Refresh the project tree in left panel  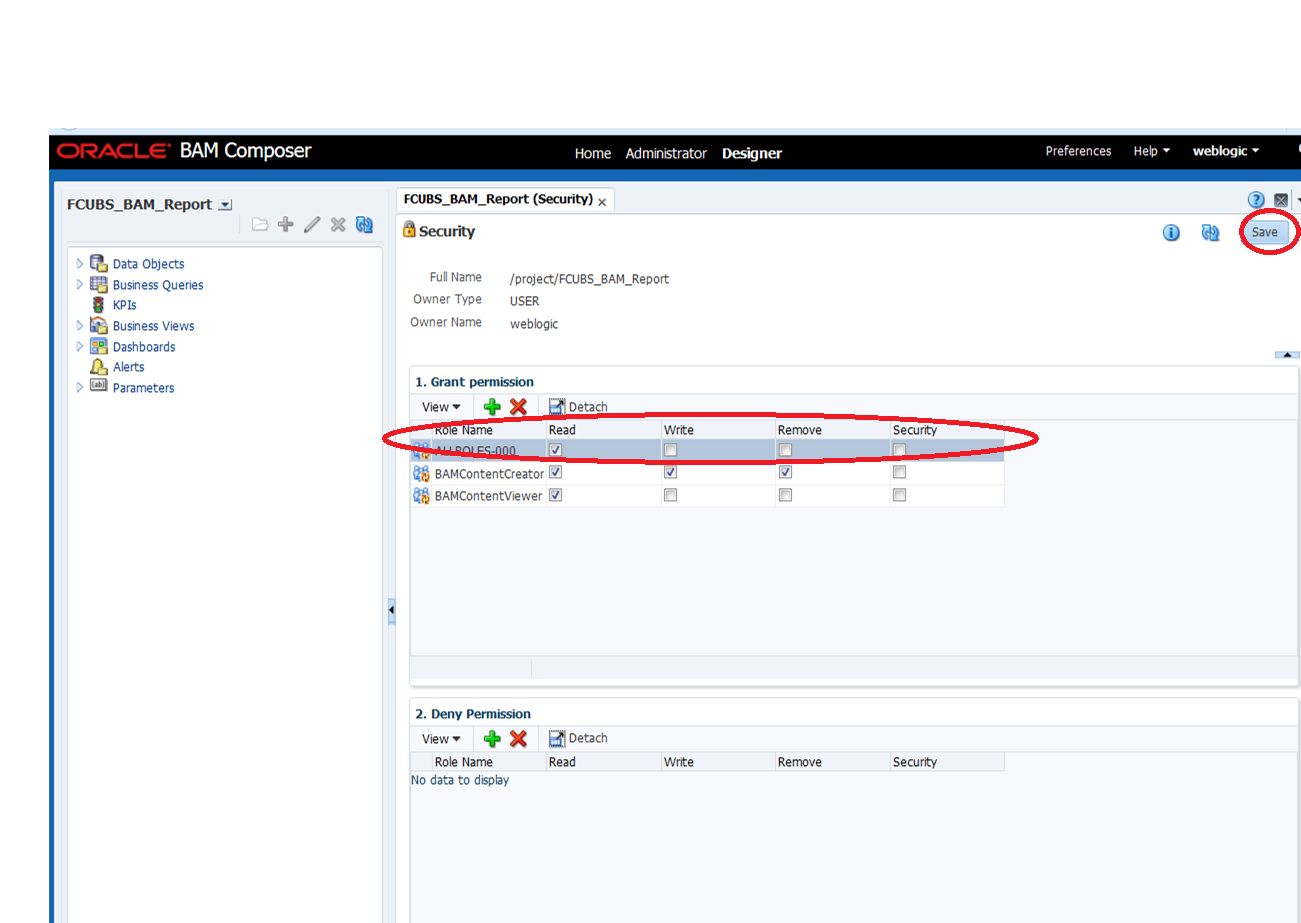[364, 225]
